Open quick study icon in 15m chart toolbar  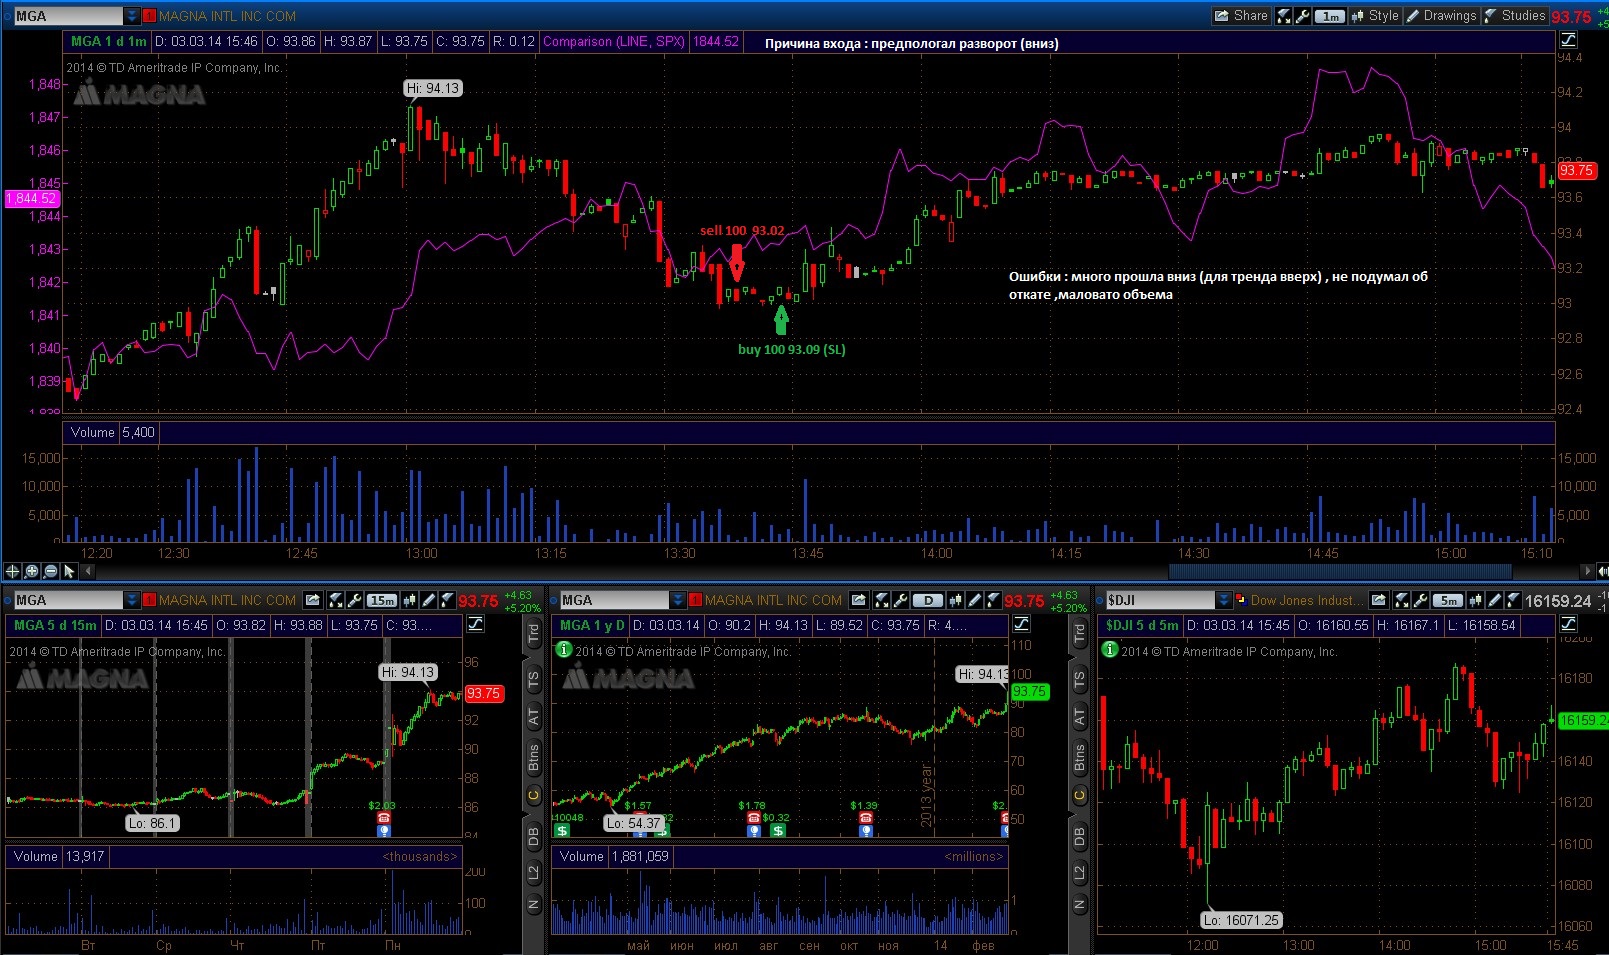(335, 600)
